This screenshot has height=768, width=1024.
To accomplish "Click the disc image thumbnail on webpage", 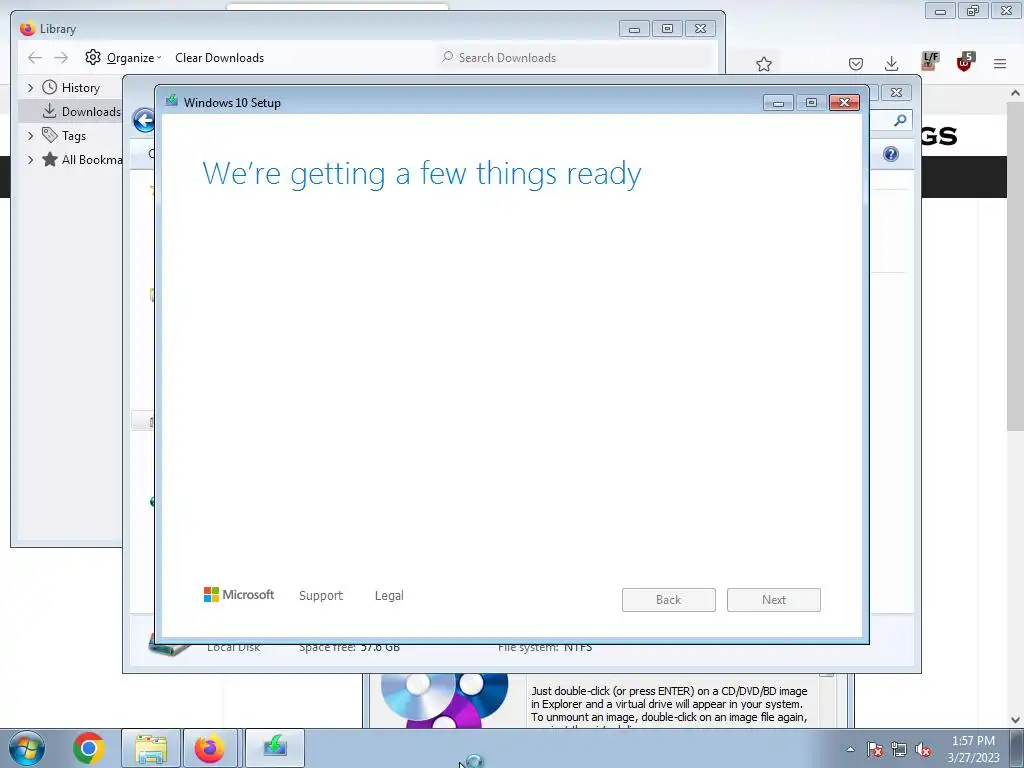I will [x=445, y=701].
